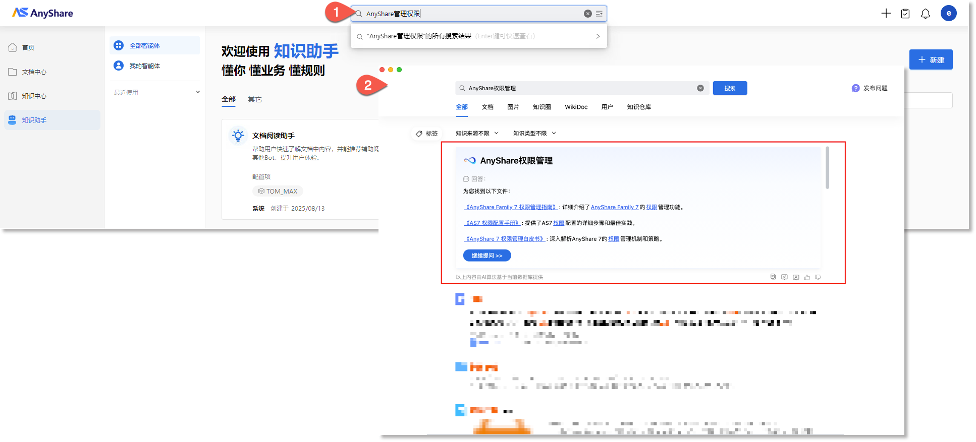The image size is (976, 442).
Task: Click the blue 搜索 button in search window
Action: [730, 88]
